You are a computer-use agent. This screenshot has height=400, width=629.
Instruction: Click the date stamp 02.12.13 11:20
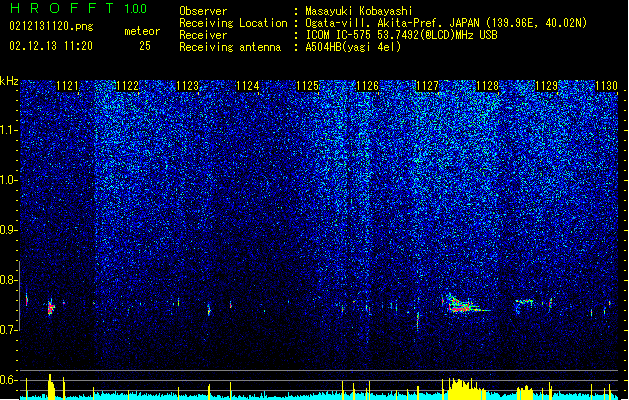click(51, 46)
